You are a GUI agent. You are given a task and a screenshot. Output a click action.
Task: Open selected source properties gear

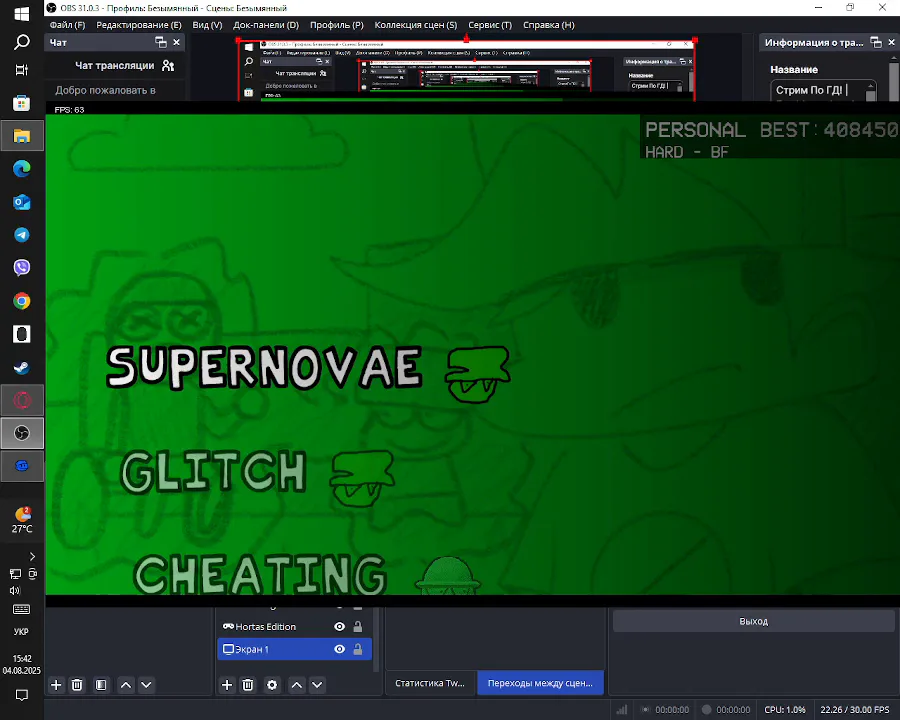272,685
